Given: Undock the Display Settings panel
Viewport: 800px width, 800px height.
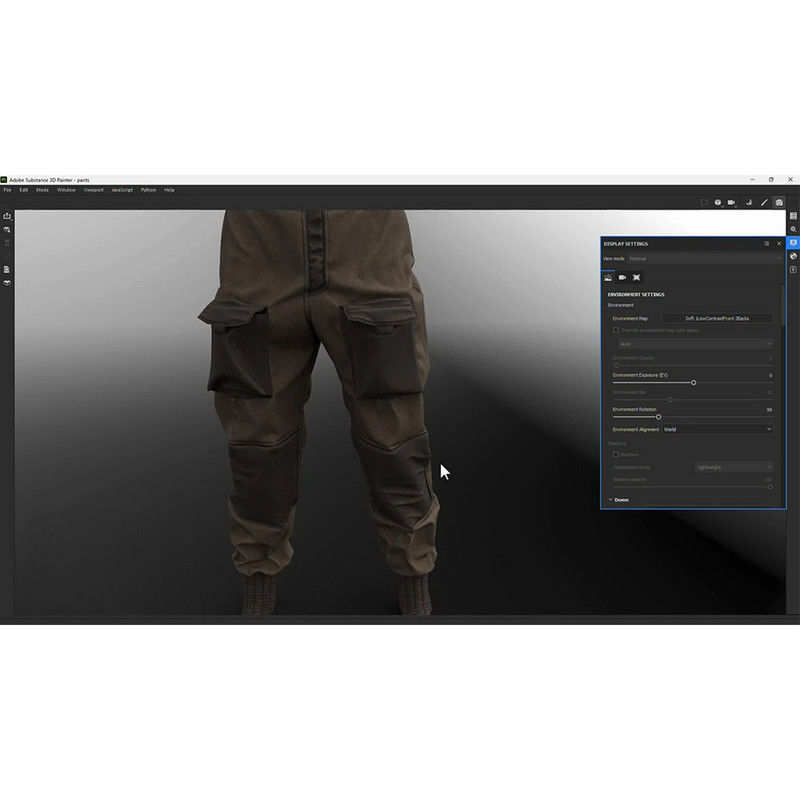Looking at the screenshot, I should click(x=767, y=243).
